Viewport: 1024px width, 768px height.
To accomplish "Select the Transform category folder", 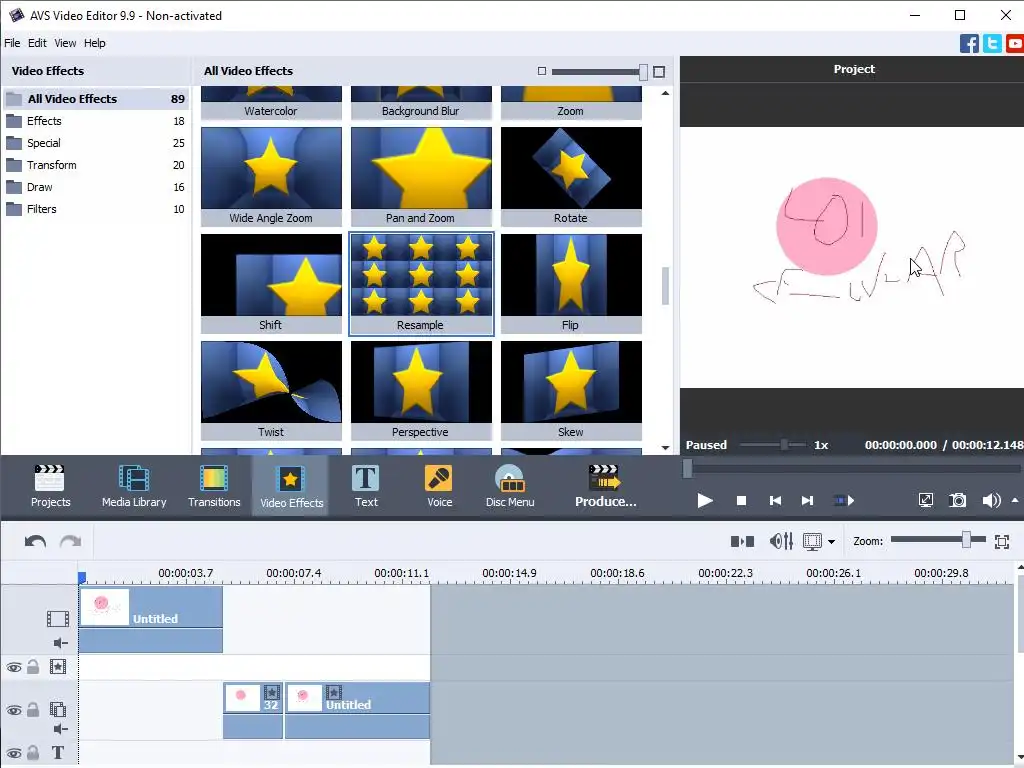I will click(x=96, y=165).
